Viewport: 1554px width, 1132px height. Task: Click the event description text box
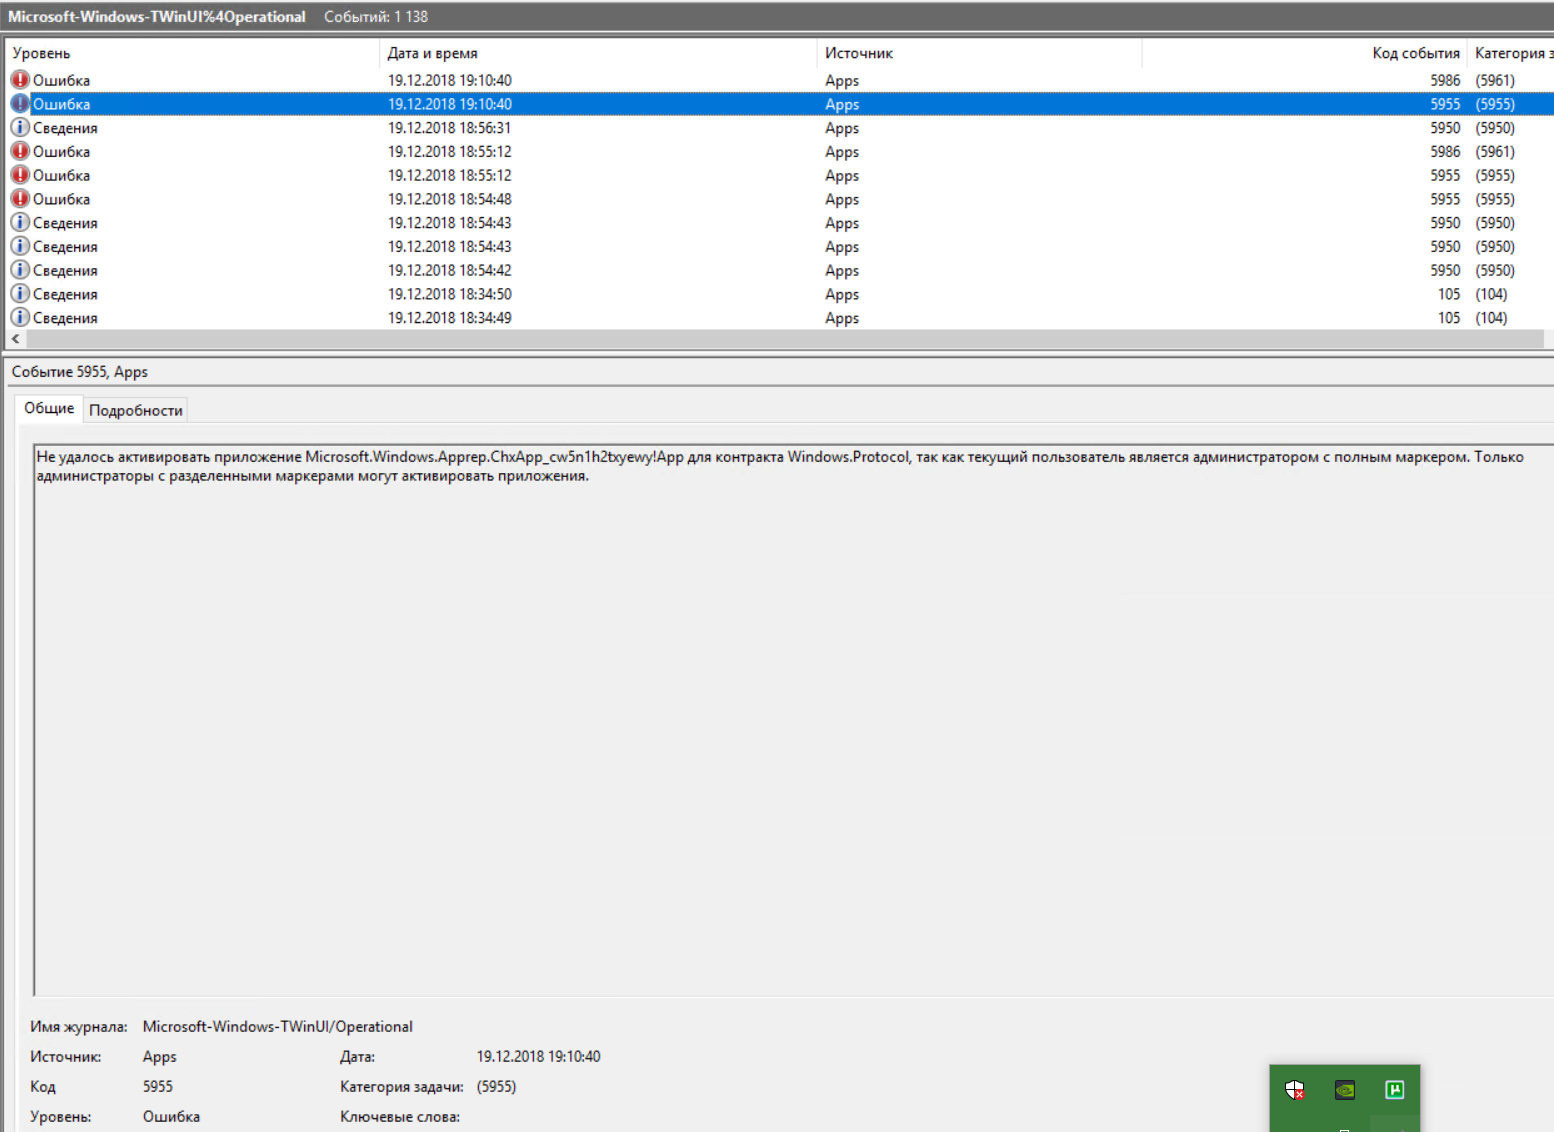click(x=793, y=720)
